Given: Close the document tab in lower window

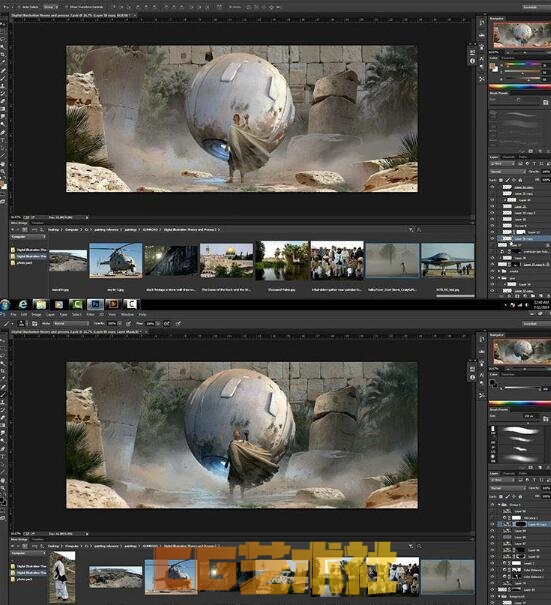Looking at the screenshot, I should click(x=146, y=332).
